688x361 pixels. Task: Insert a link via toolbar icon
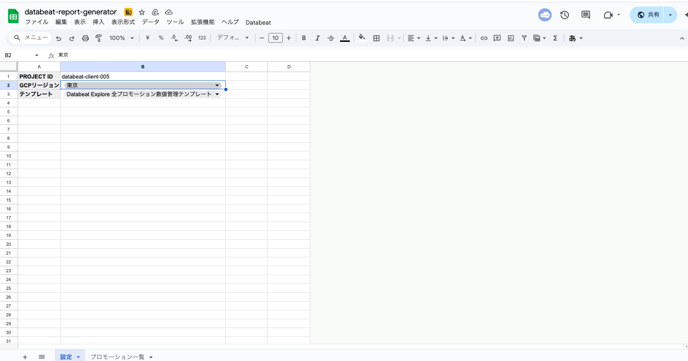[x=484, y=39]
